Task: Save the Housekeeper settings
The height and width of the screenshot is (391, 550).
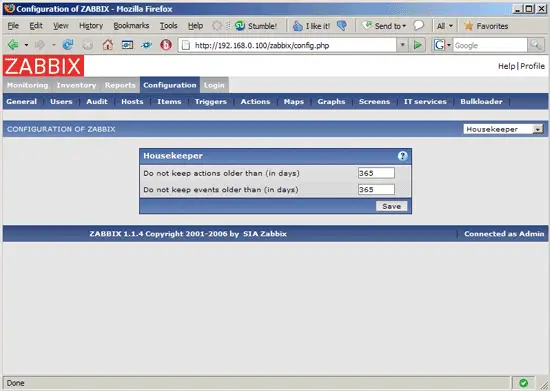Action: 391,206
